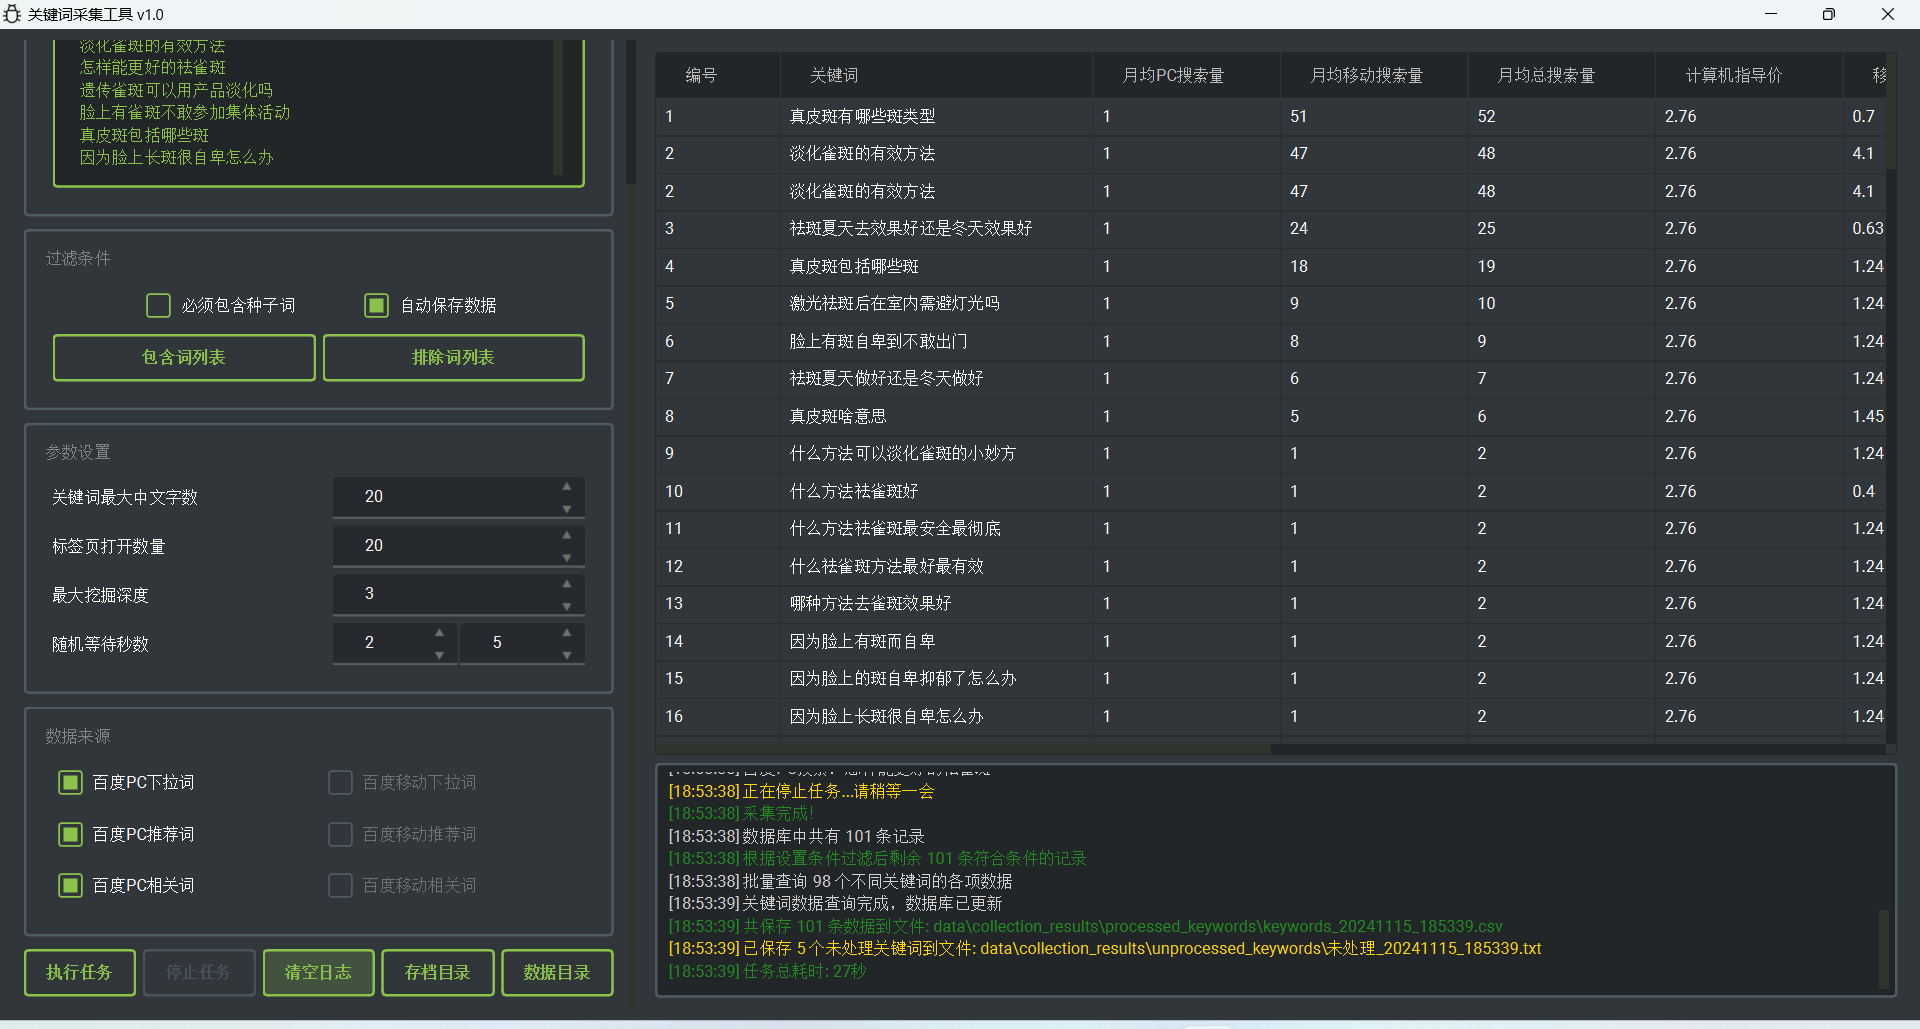Increase minimum 随机等待秒数 up arrow
This screenshot has width=1920, height=1029.
(x=439, y=632)
